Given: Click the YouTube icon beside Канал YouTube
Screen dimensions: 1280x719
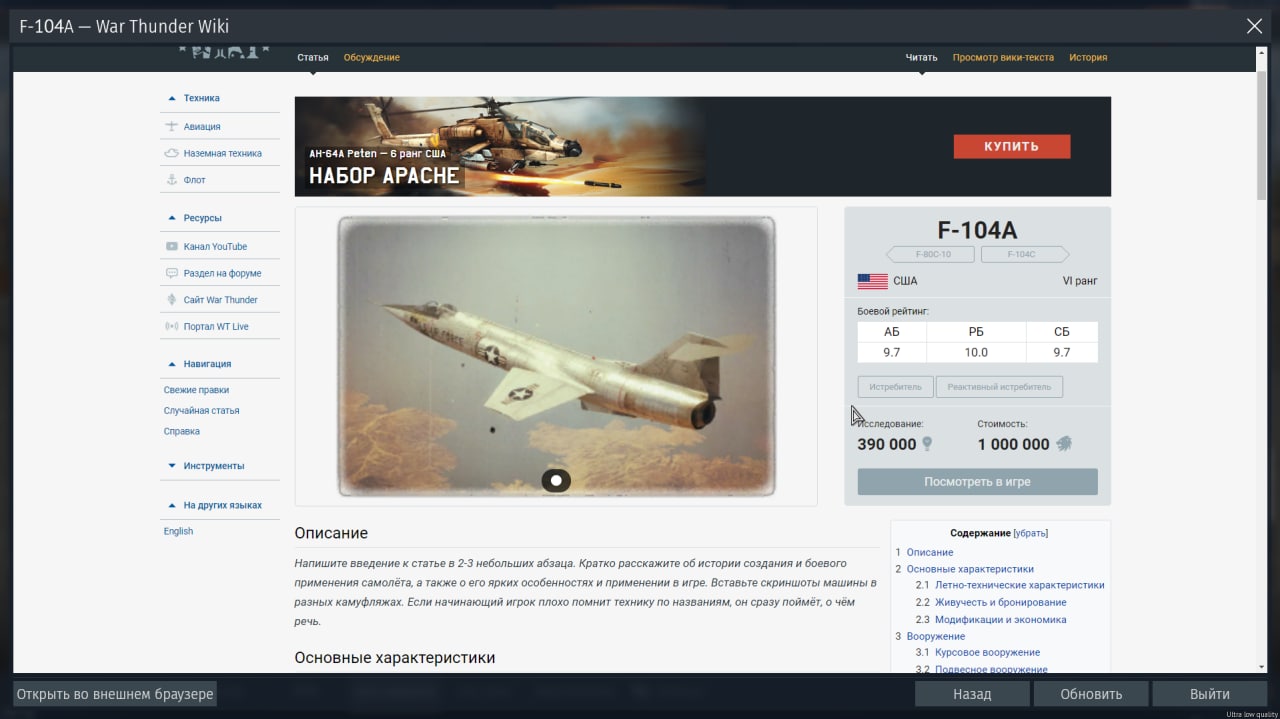Looking at the screenshot, I should tap(172, 246).
